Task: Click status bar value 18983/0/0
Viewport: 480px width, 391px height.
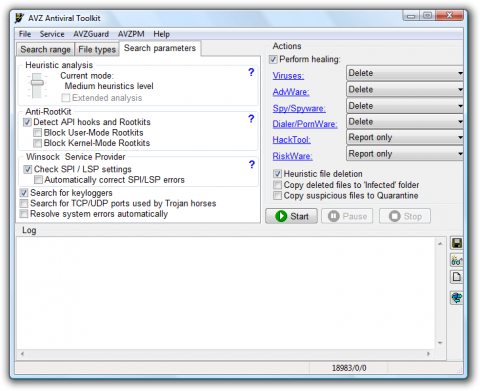Action: 349,368
